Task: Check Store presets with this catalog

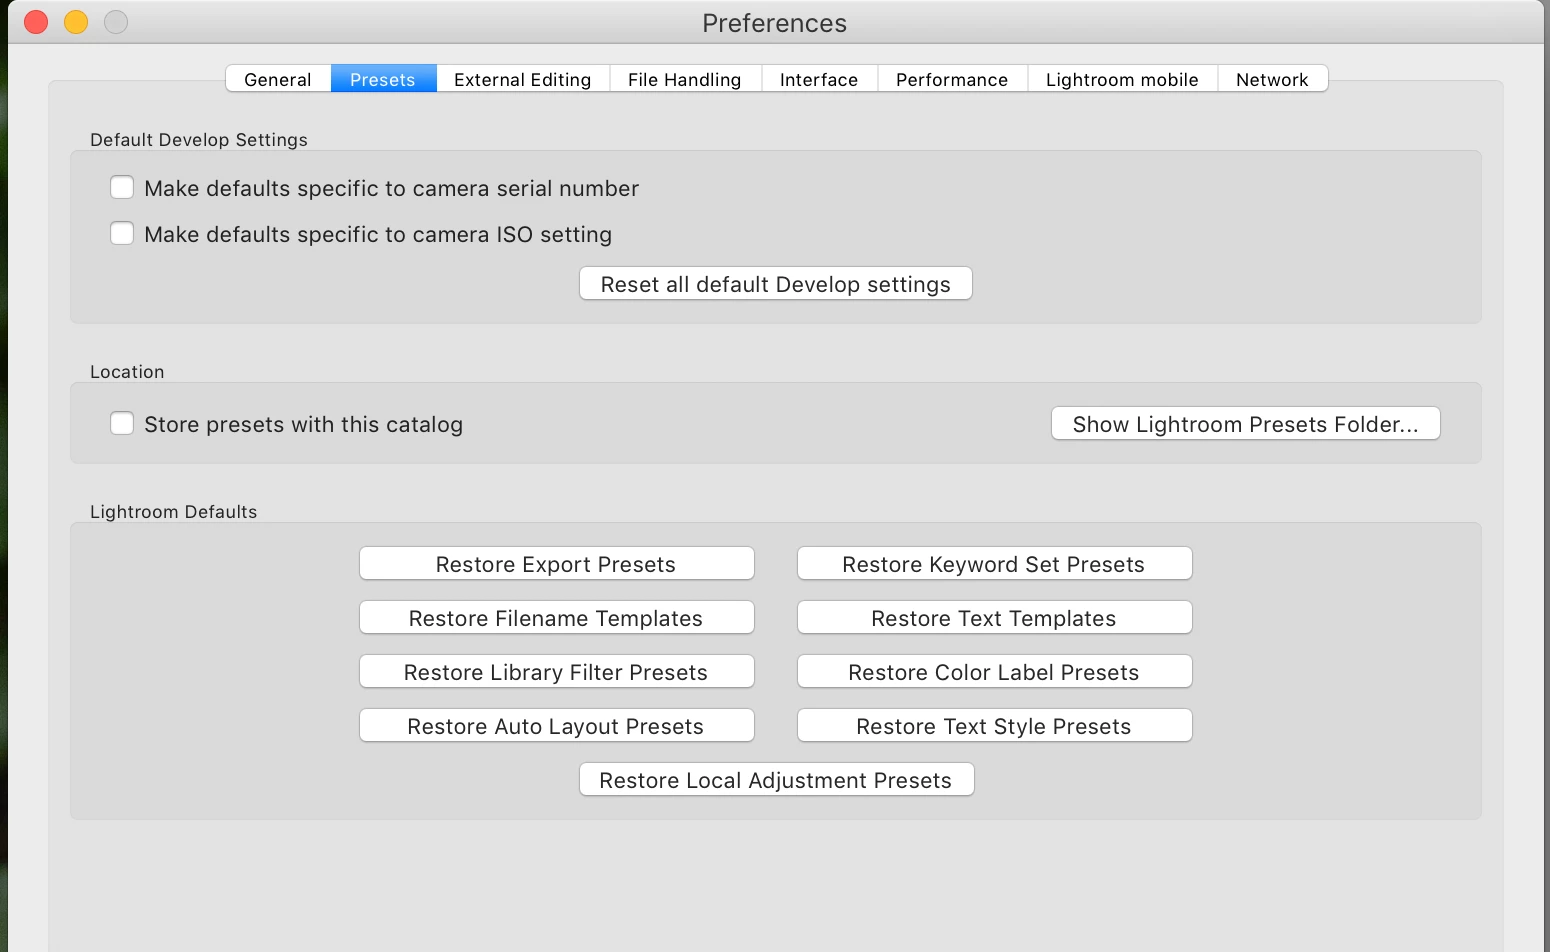Action: click(122, 424)
